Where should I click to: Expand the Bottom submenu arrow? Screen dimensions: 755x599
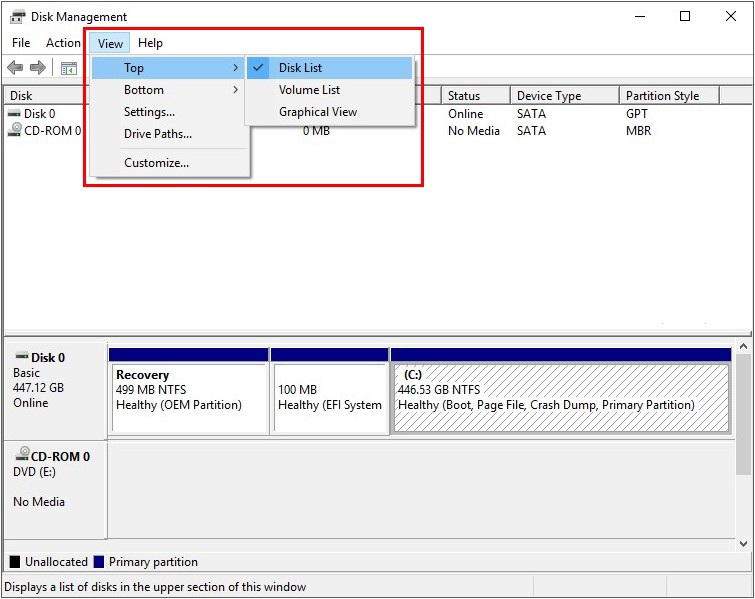click(236, 90)
